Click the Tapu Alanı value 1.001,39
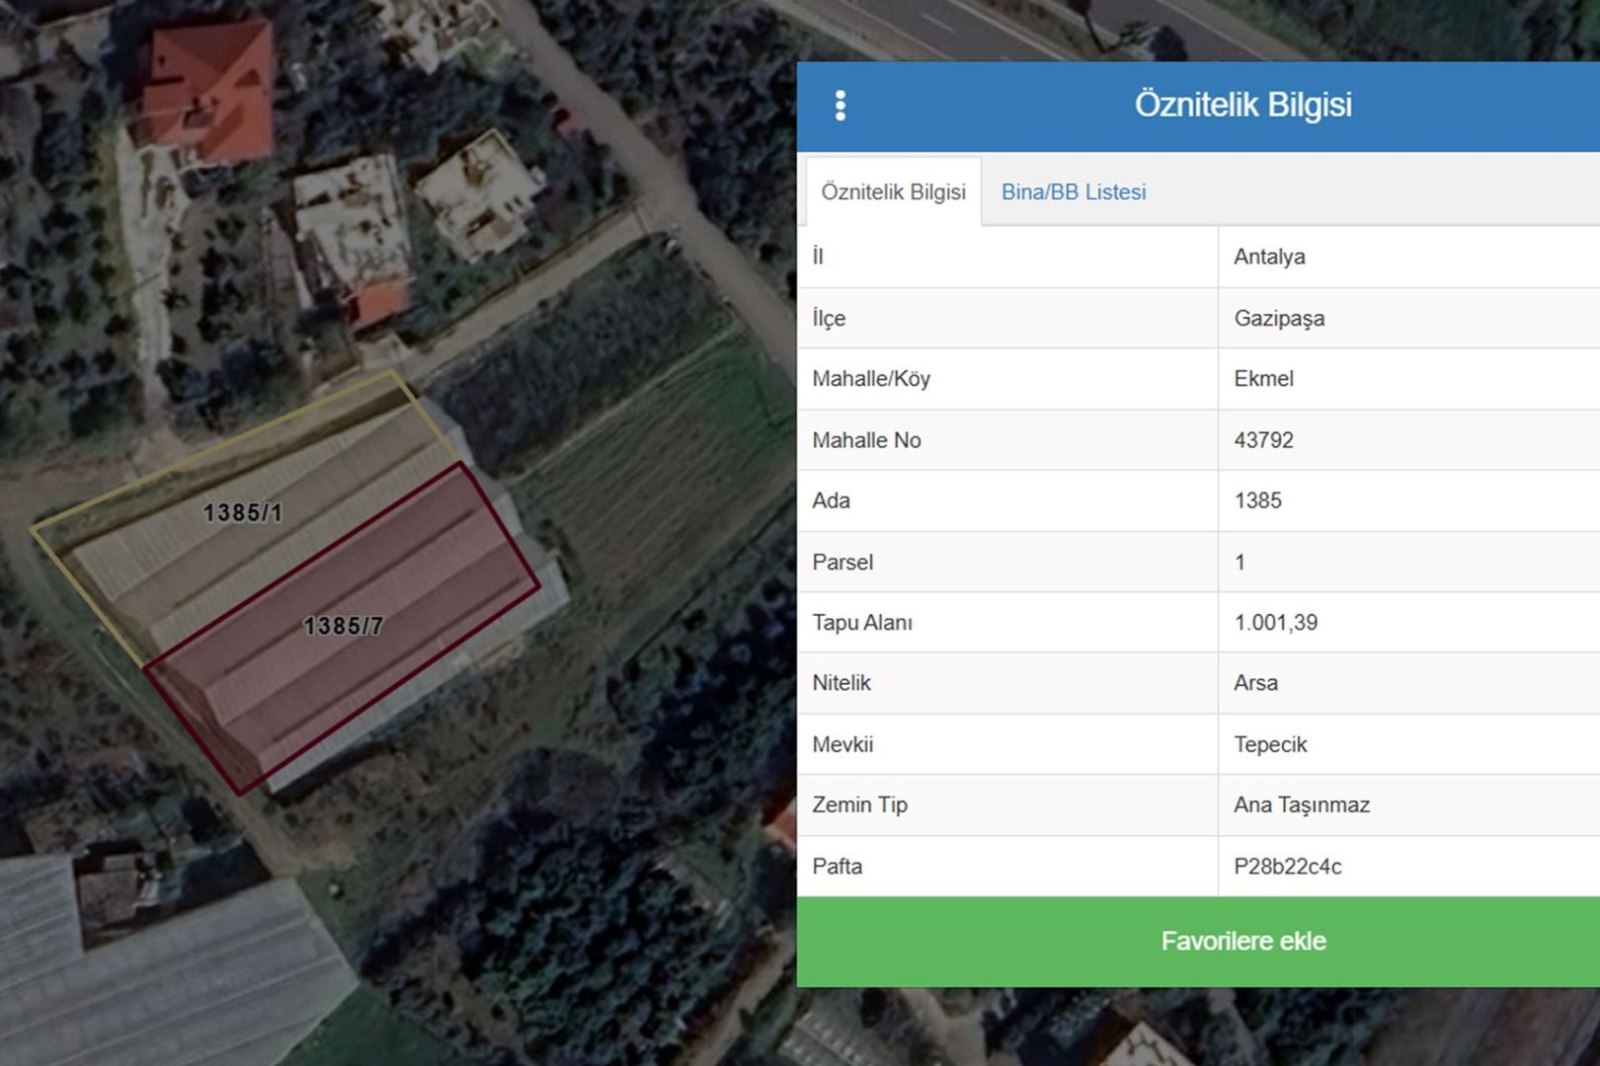1600x1066 pixels. 1275,623
